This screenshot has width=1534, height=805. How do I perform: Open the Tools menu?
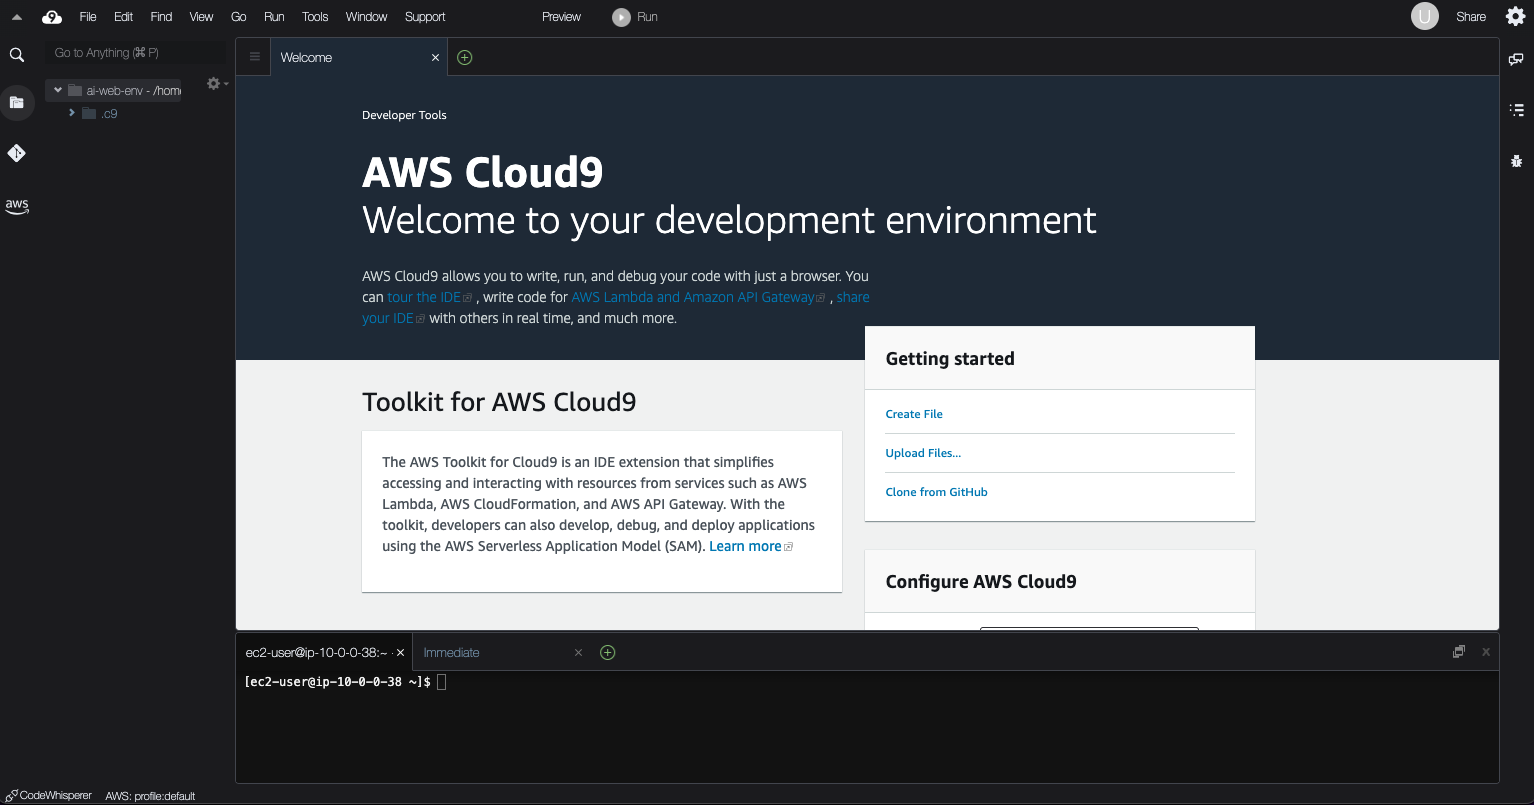pyautogui.click(x=315, y=17)
